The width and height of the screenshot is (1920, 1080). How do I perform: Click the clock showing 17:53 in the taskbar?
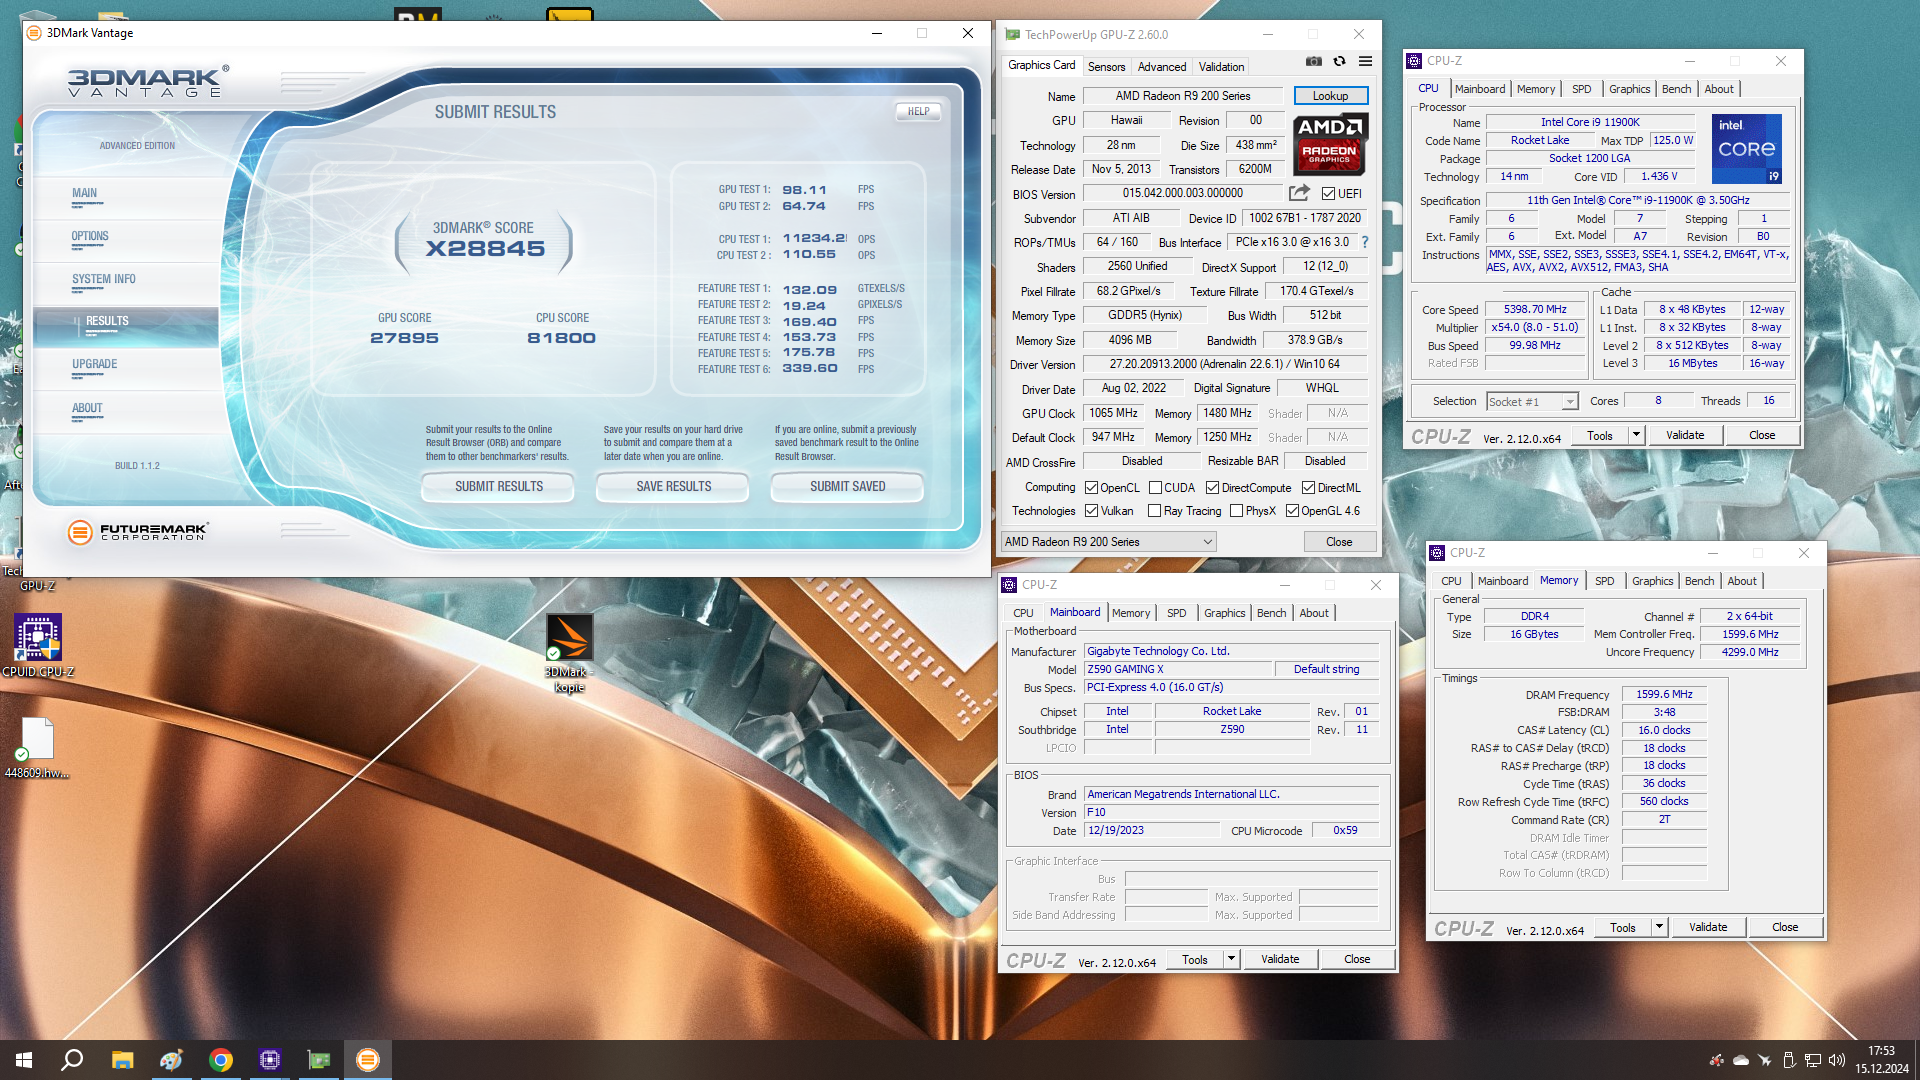coord(1881,1051)
